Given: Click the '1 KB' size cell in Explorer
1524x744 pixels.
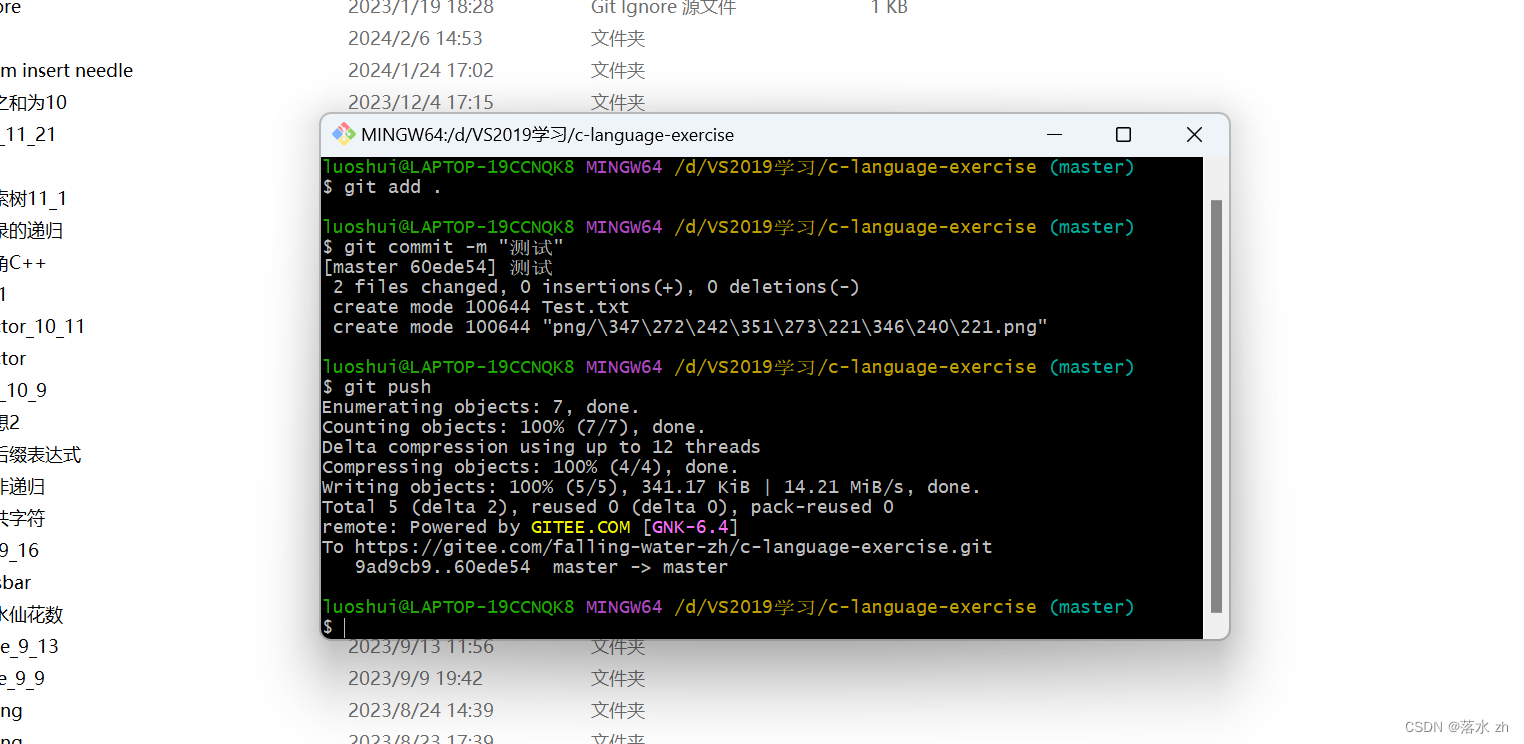Looking at the screenshot, I should [889, 7].
